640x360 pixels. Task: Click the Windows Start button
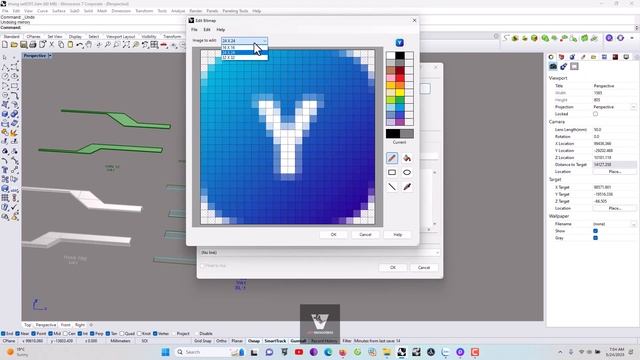click(165, 352)
